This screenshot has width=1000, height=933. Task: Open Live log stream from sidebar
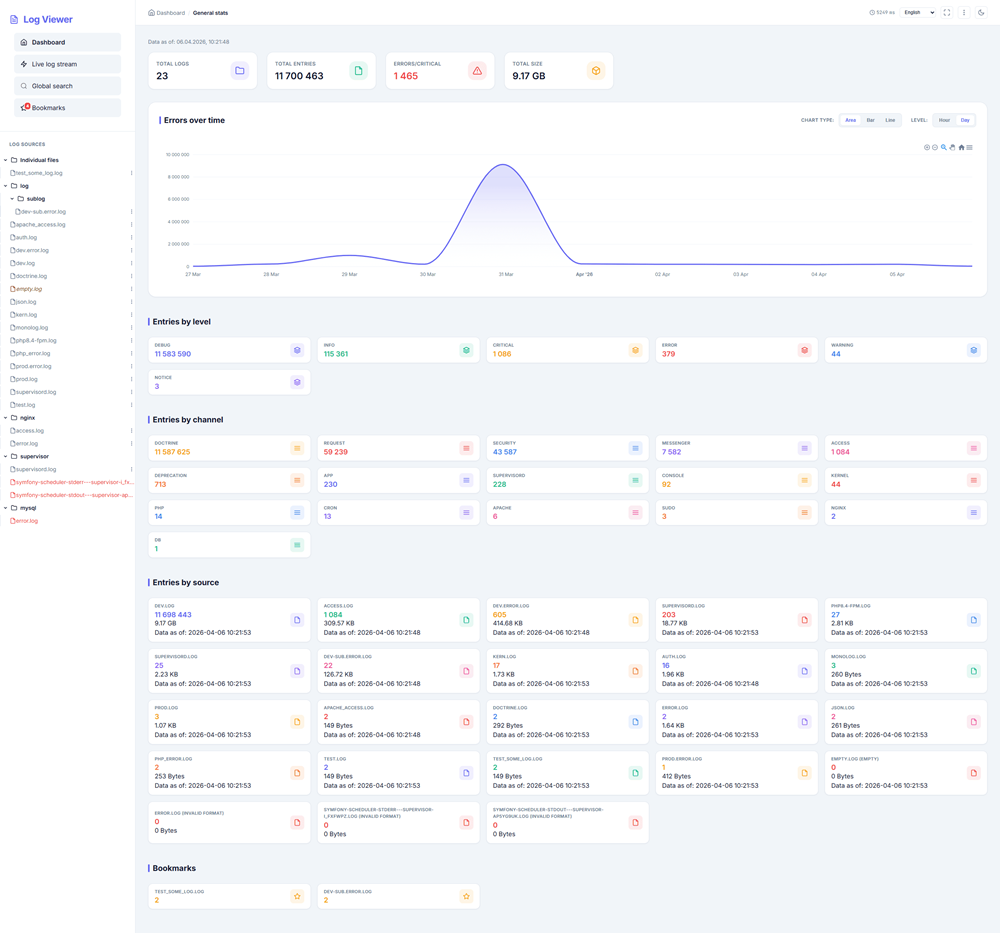(68, 64)
